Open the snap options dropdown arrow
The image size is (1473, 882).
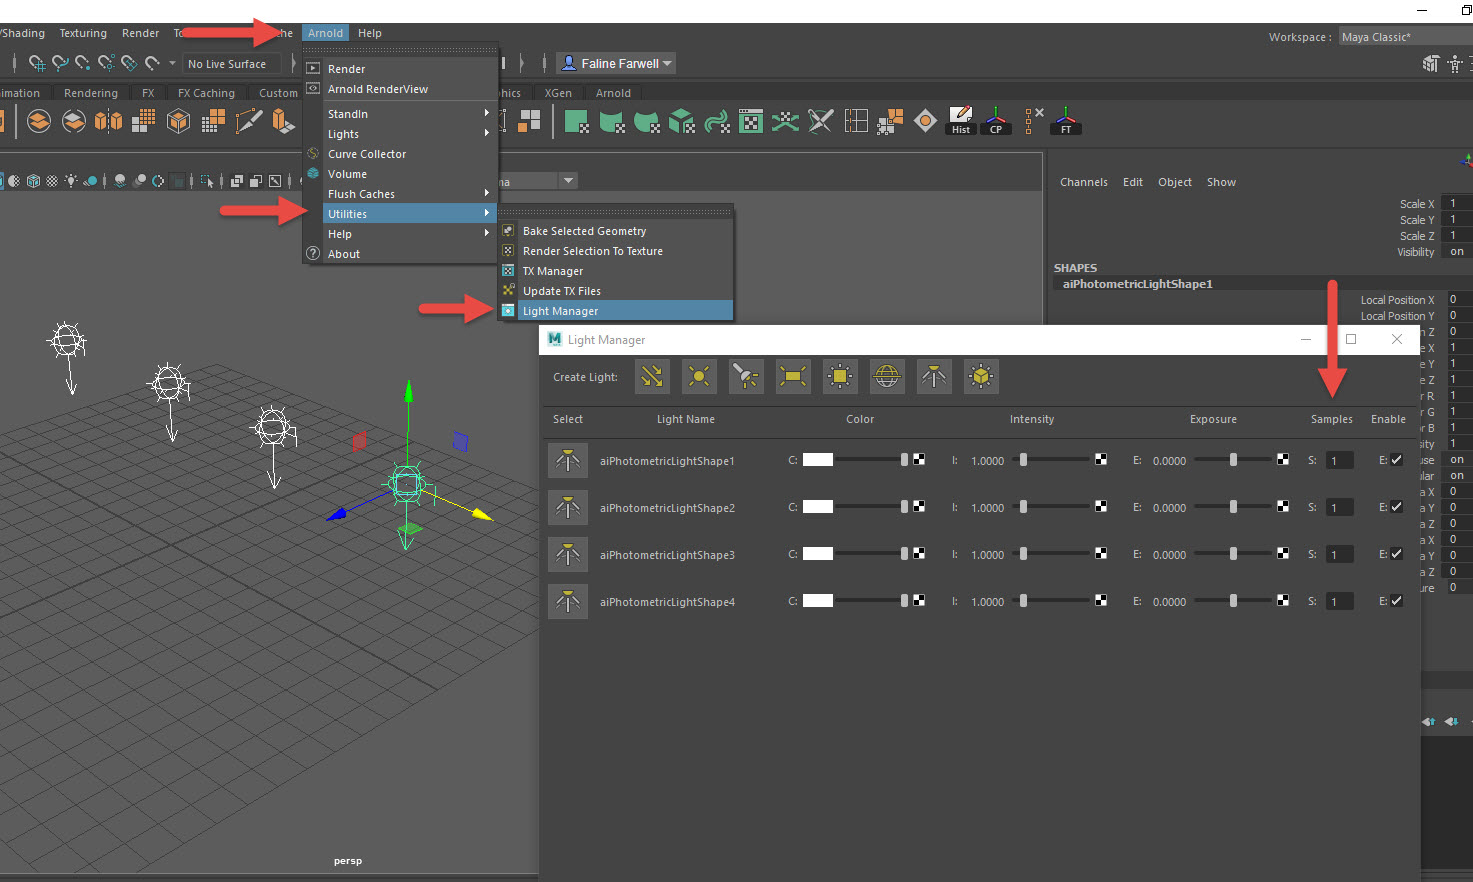172,63
